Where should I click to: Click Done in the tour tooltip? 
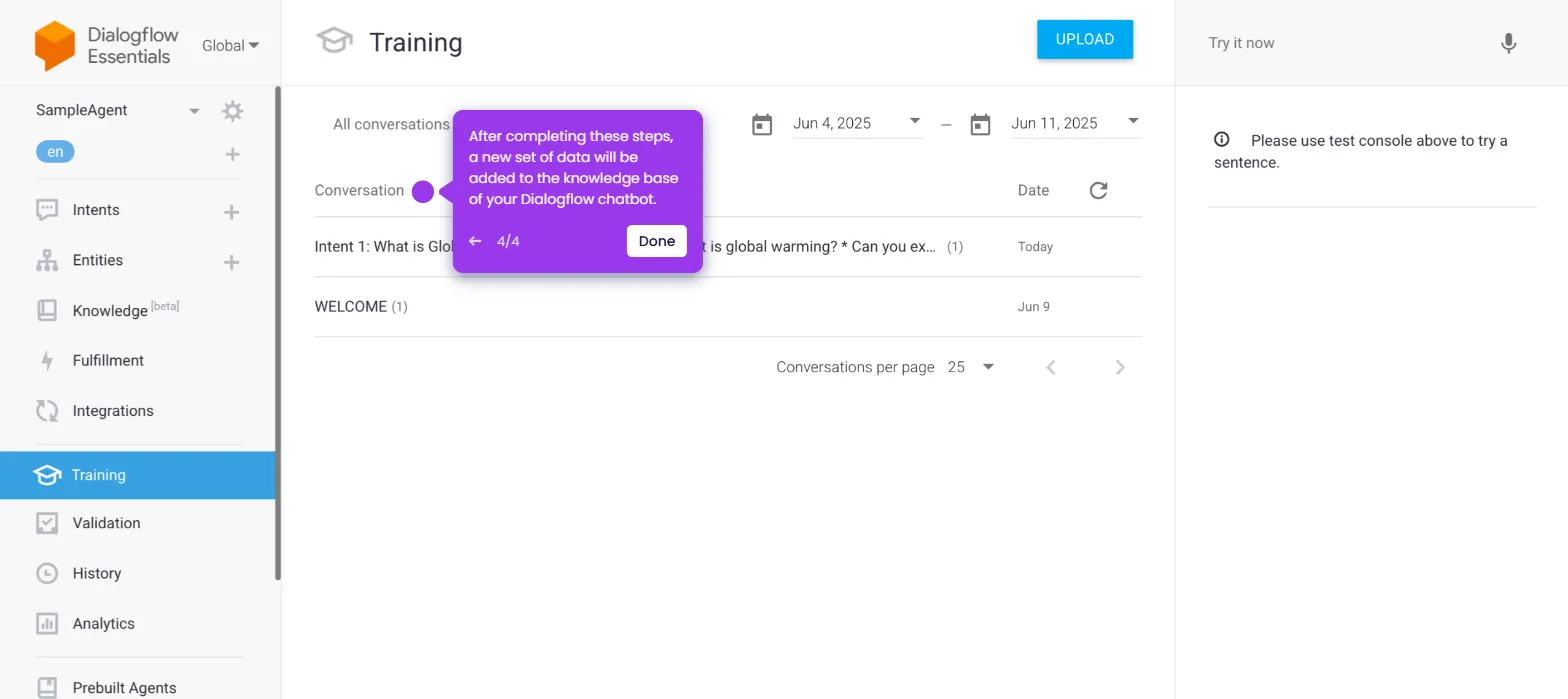tap(657, 241)
